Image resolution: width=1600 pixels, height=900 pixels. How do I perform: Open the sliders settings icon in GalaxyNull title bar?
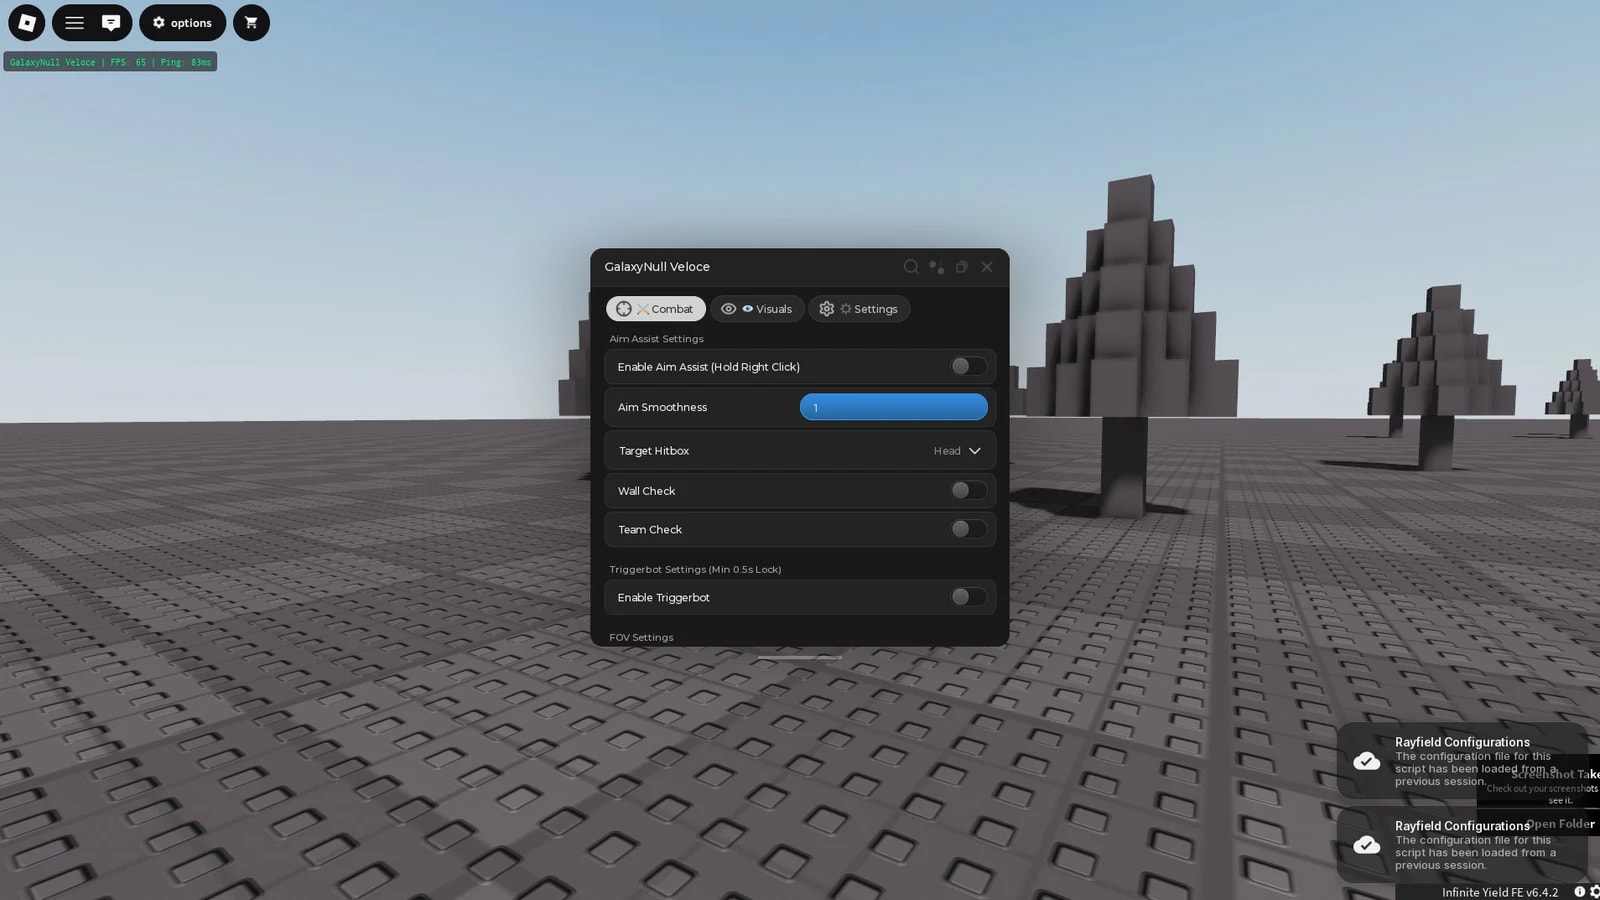pyautogui.click(x=936, y=267)
